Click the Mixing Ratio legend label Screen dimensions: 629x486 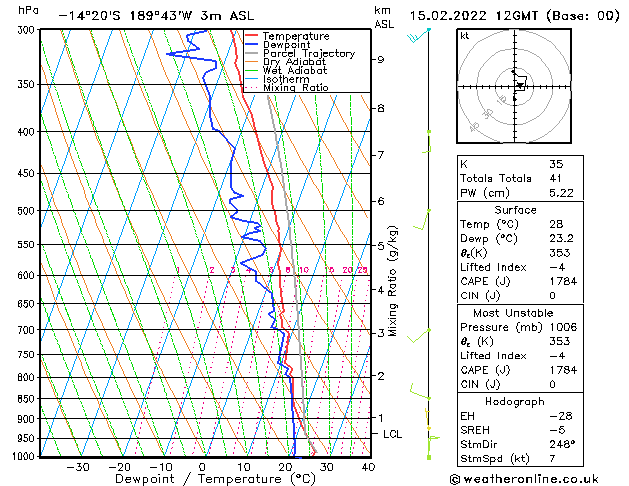tap(296, 87)
